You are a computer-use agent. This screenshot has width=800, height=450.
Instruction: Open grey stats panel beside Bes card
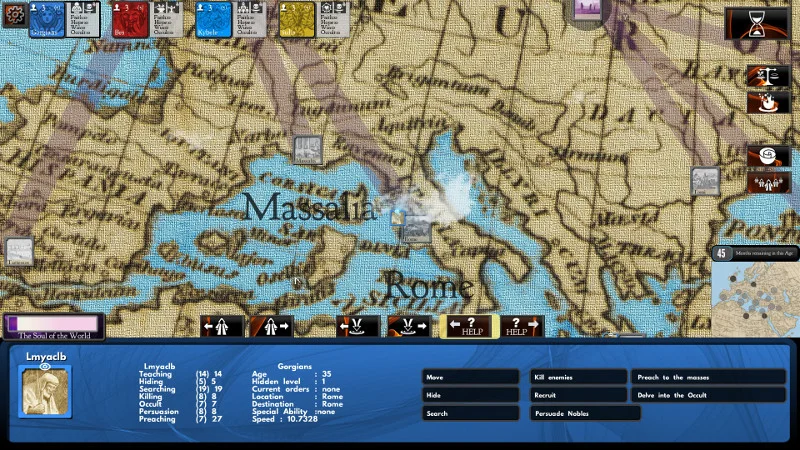(167, 19)
